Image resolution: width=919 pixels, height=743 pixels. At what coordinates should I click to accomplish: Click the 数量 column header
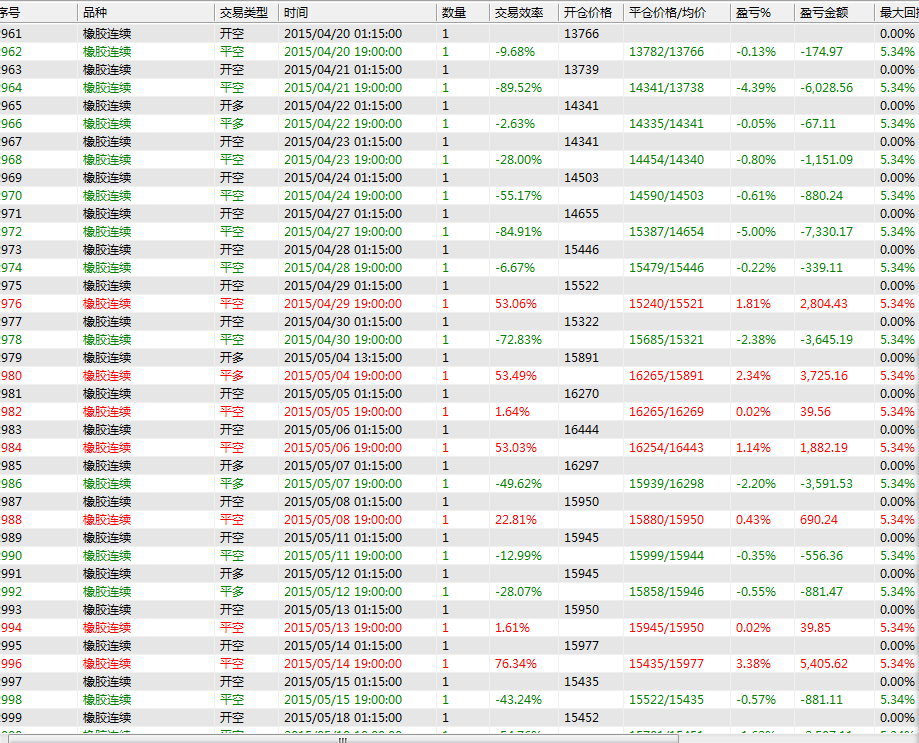[x=453, y=12]
